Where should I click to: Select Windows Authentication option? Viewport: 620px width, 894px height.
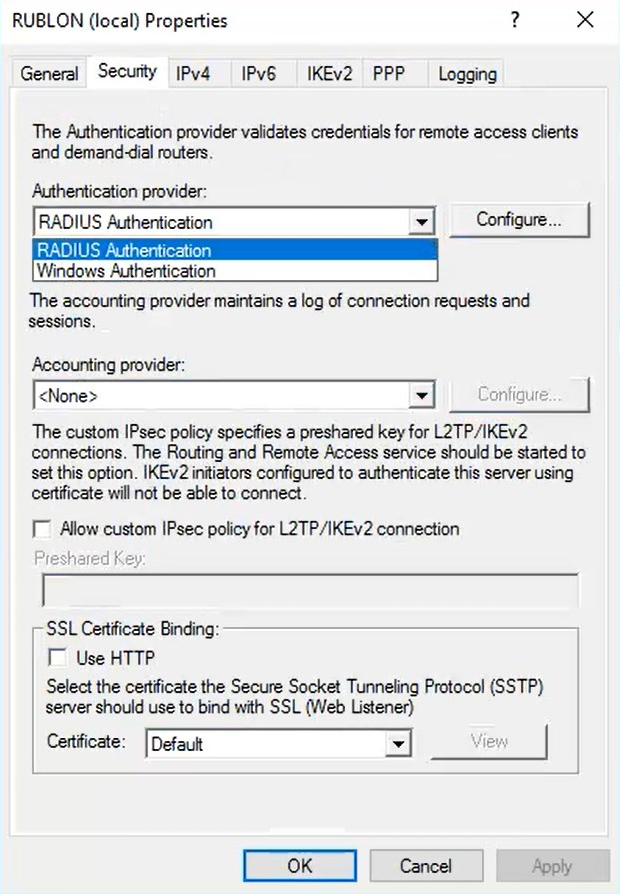[x=126, y=271]
